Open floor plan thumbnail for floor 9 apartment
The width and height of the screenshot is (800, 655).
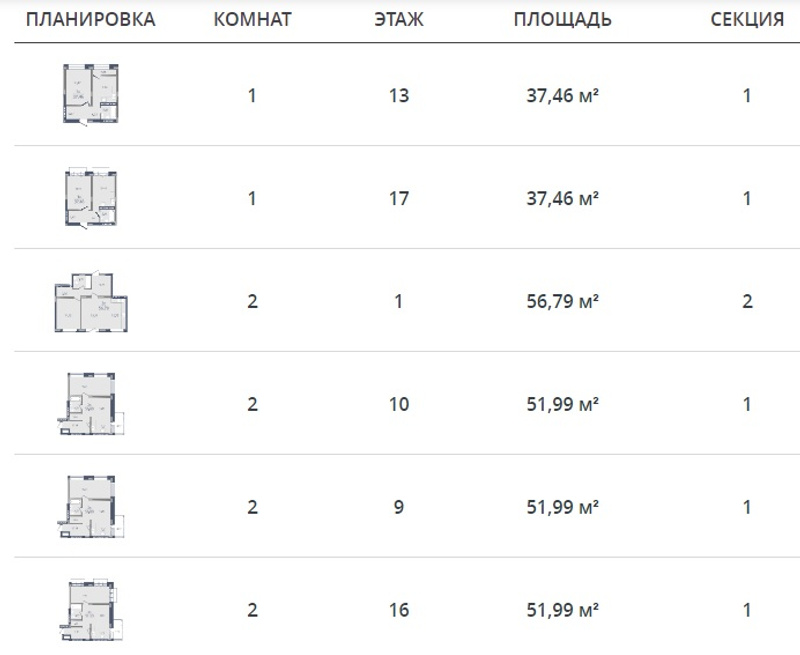tap(90, 507)
